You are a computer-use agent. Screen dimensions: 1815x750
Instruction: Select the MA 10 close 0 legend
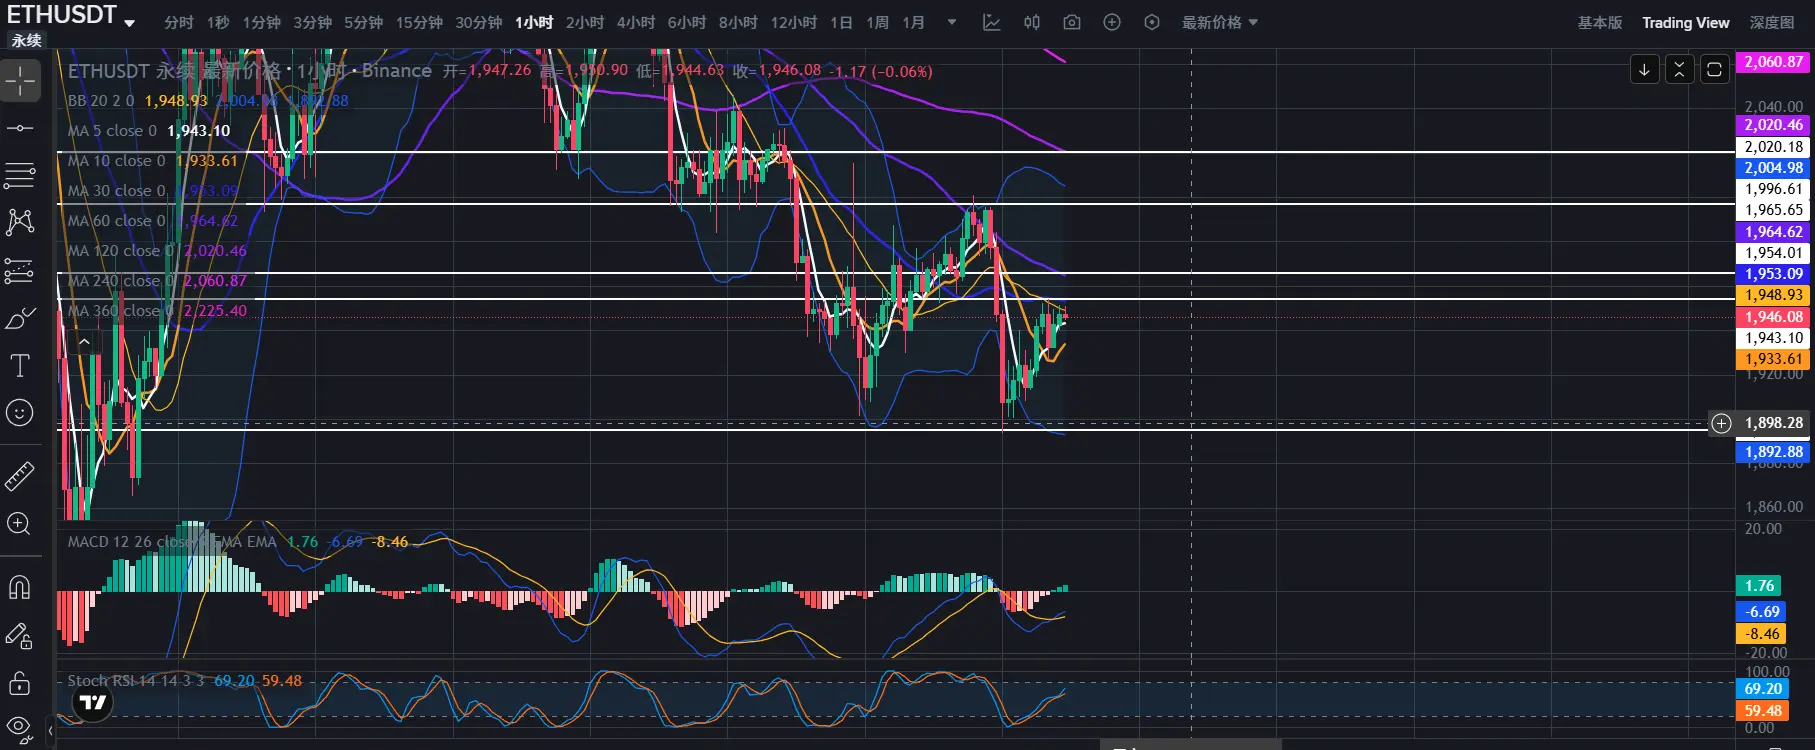[x=116, y=160]
